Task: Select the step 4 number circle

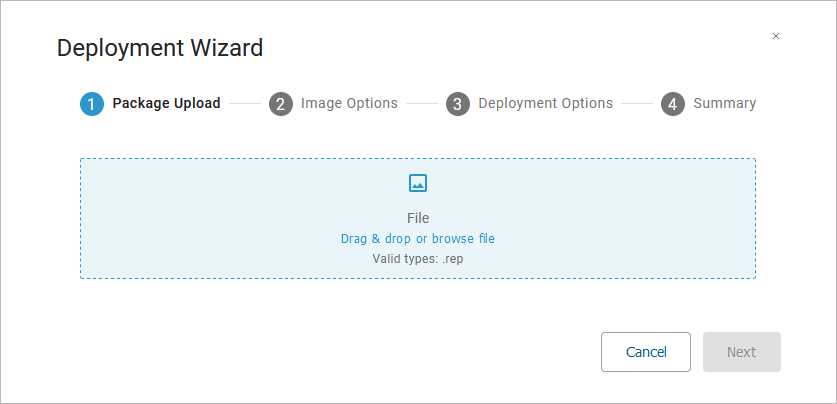Action: 673,104
